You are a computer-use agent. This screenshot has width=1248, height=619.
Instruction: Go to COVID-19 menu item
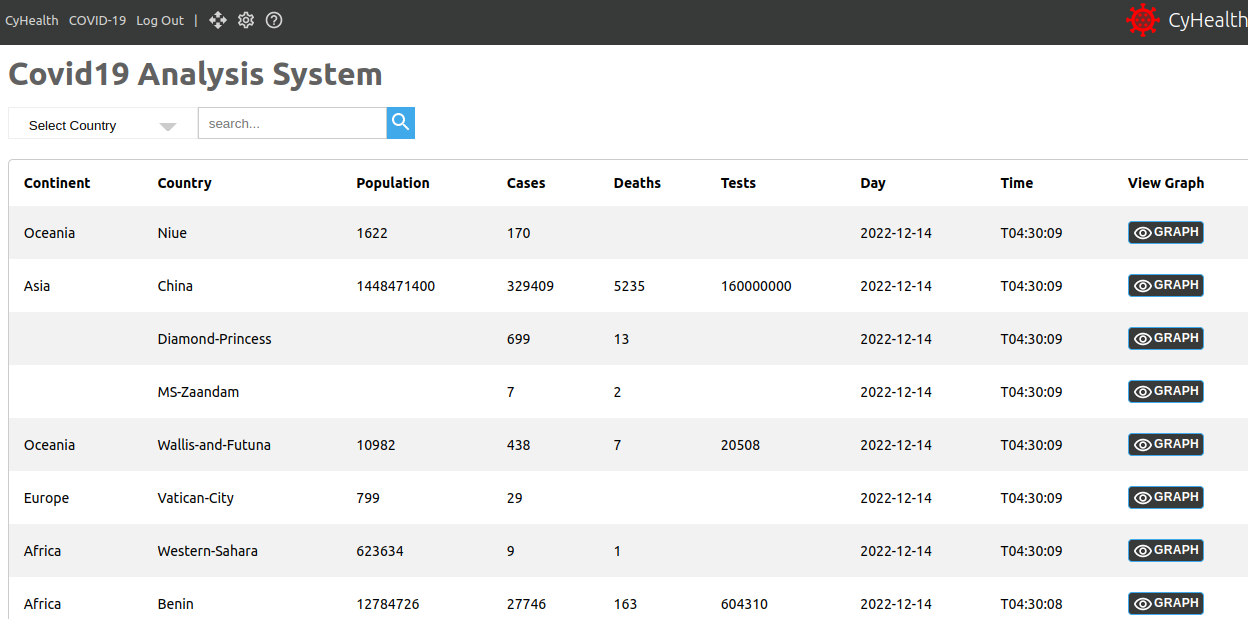click(97, 21)
